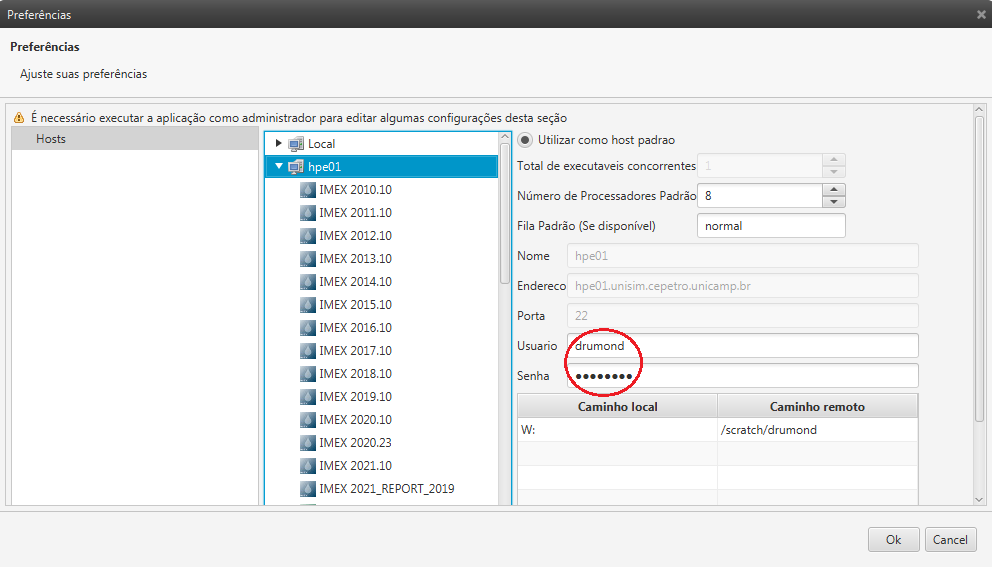992x567 pixels.
Task: Click the IMEX 2020.10 droplet icon
Action: click(307, 420)
